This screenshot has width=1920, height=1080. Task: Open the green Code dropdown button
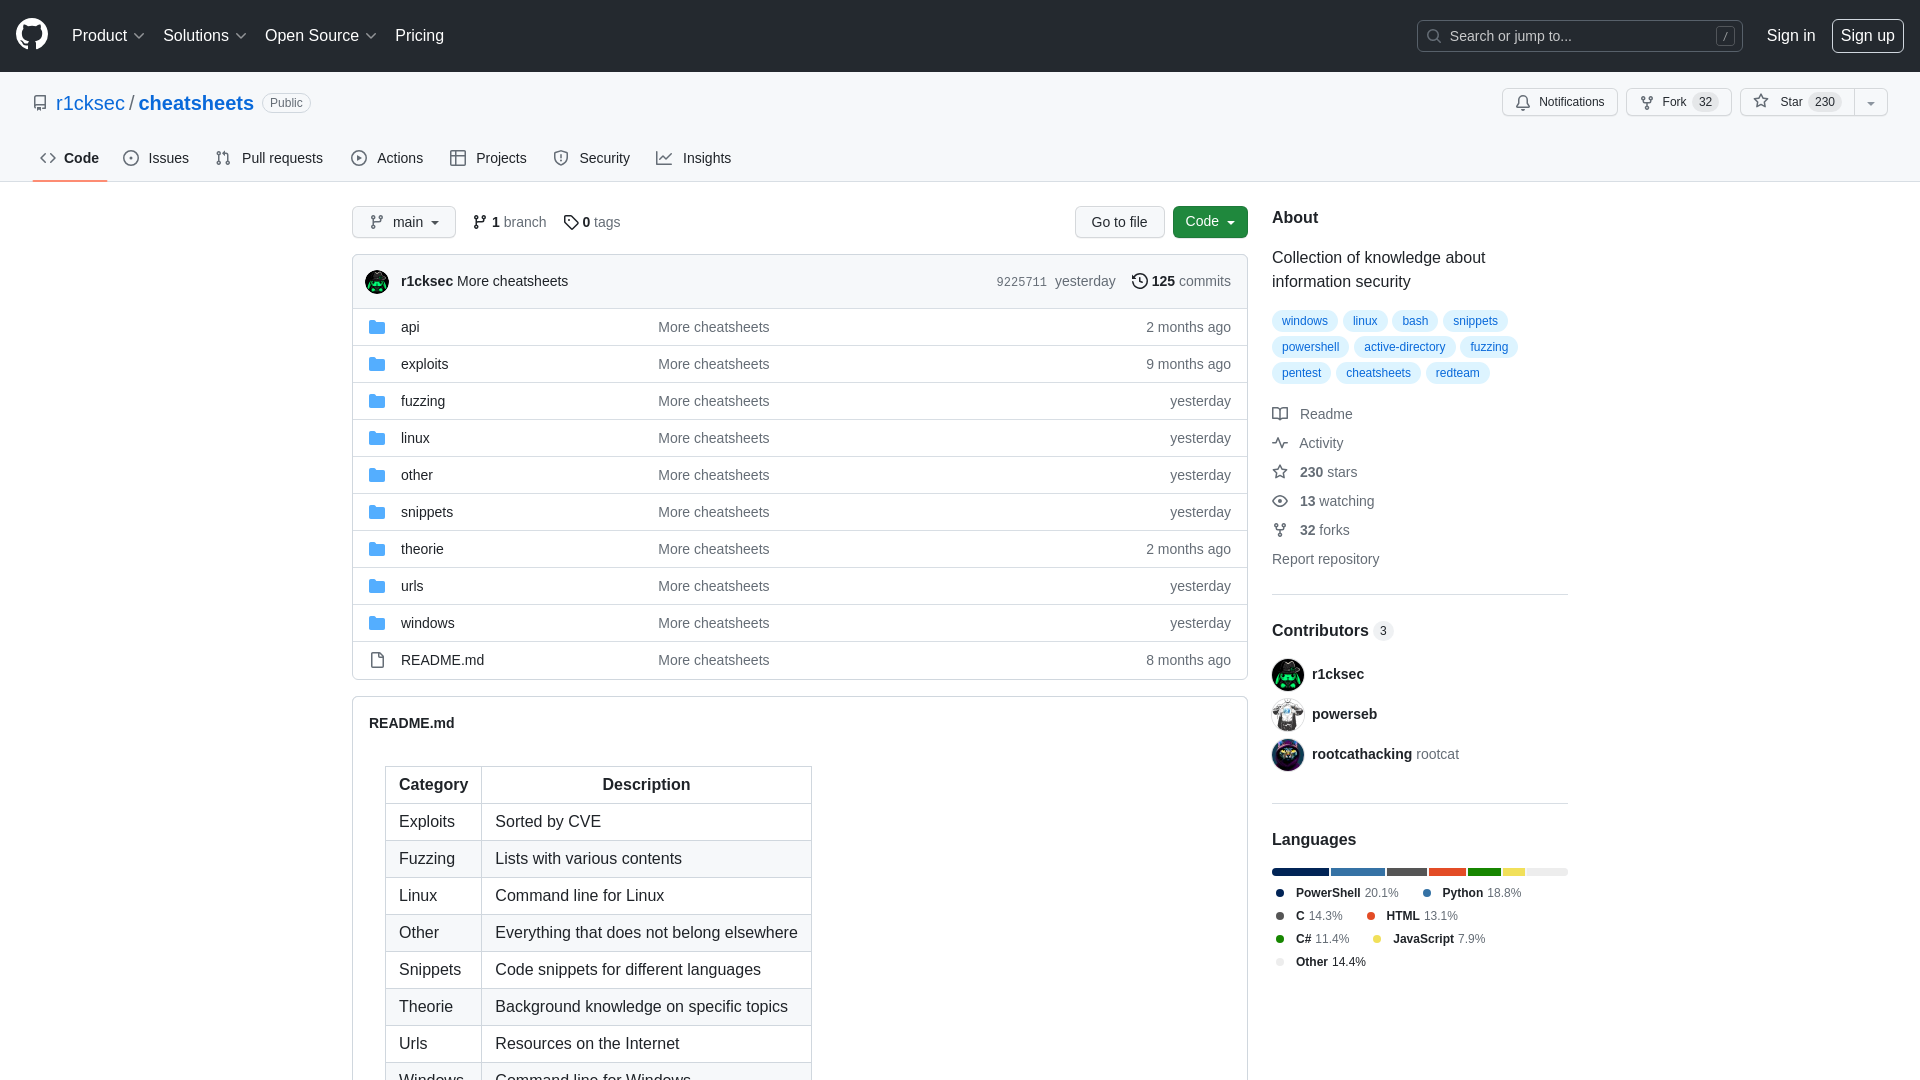[1210, 222]
